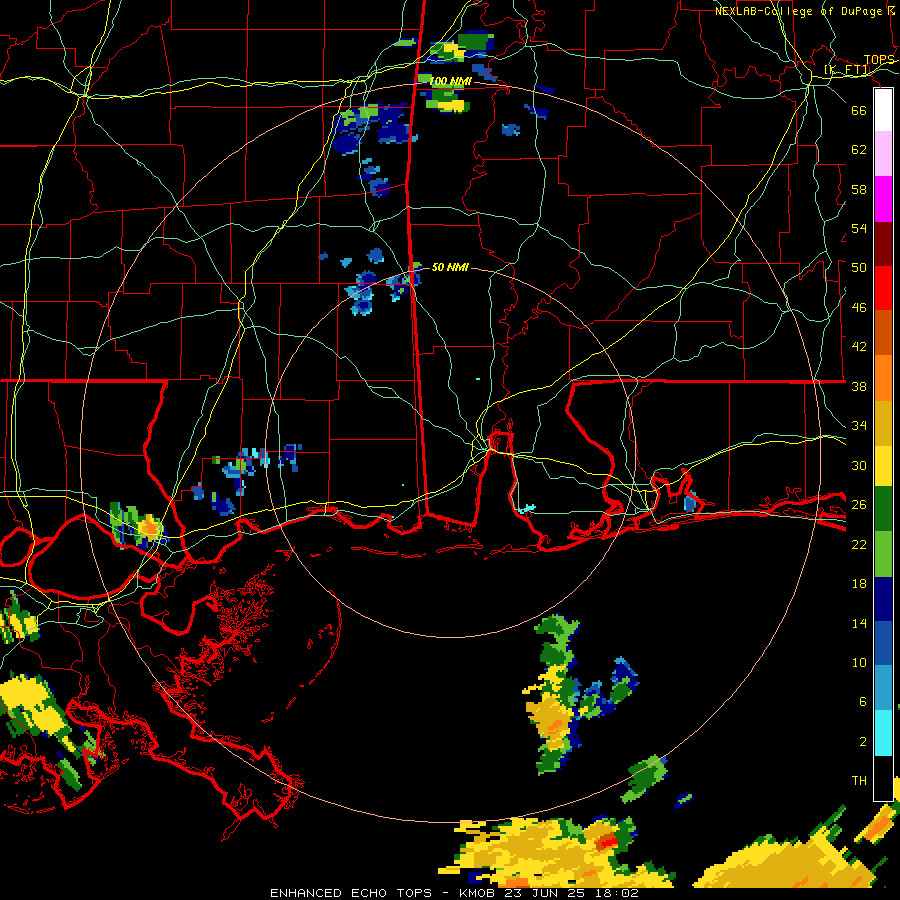900x900 pixels.
Task: Pick the dark navy legend color band
Action: coord(883,599)
